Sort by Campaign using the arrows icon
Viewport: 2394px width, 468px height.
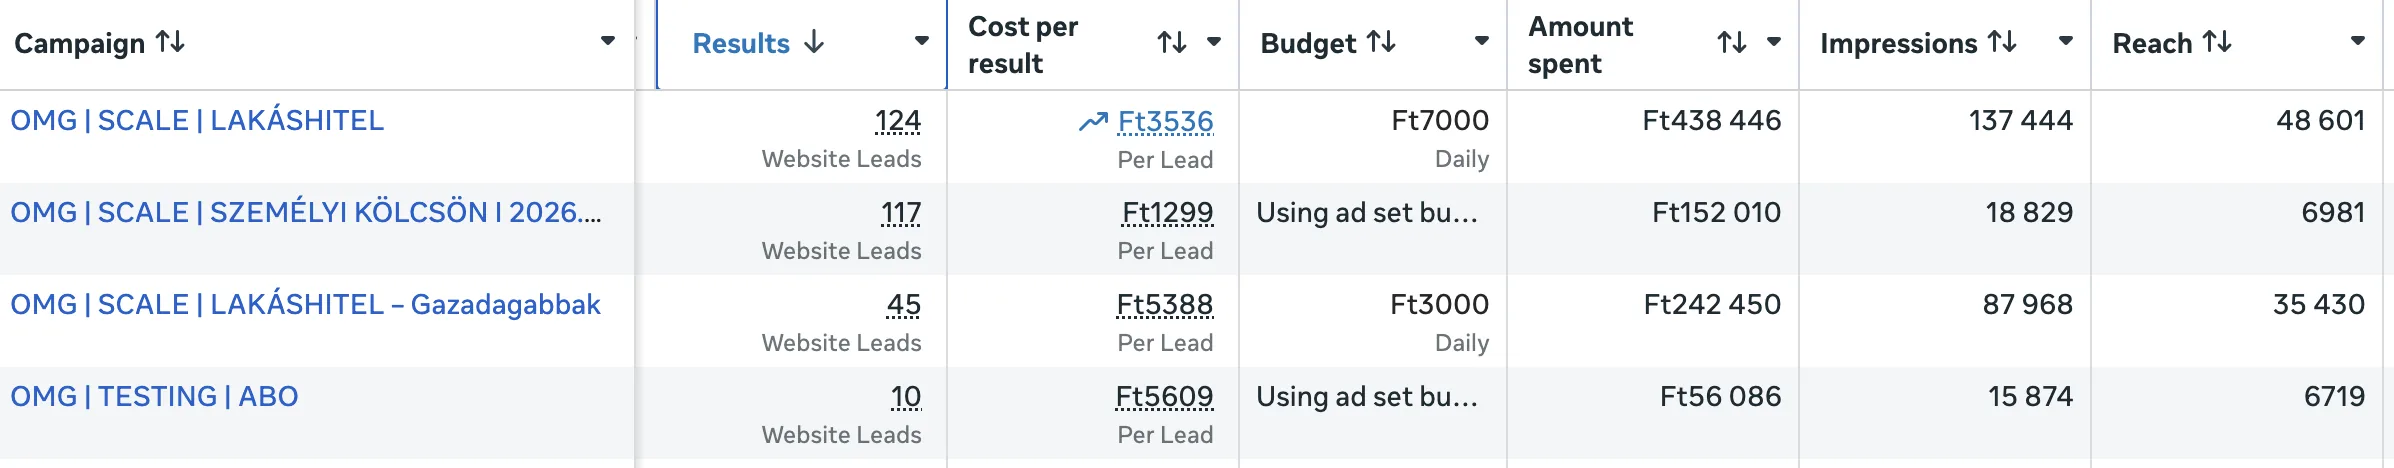click(171, 42)
